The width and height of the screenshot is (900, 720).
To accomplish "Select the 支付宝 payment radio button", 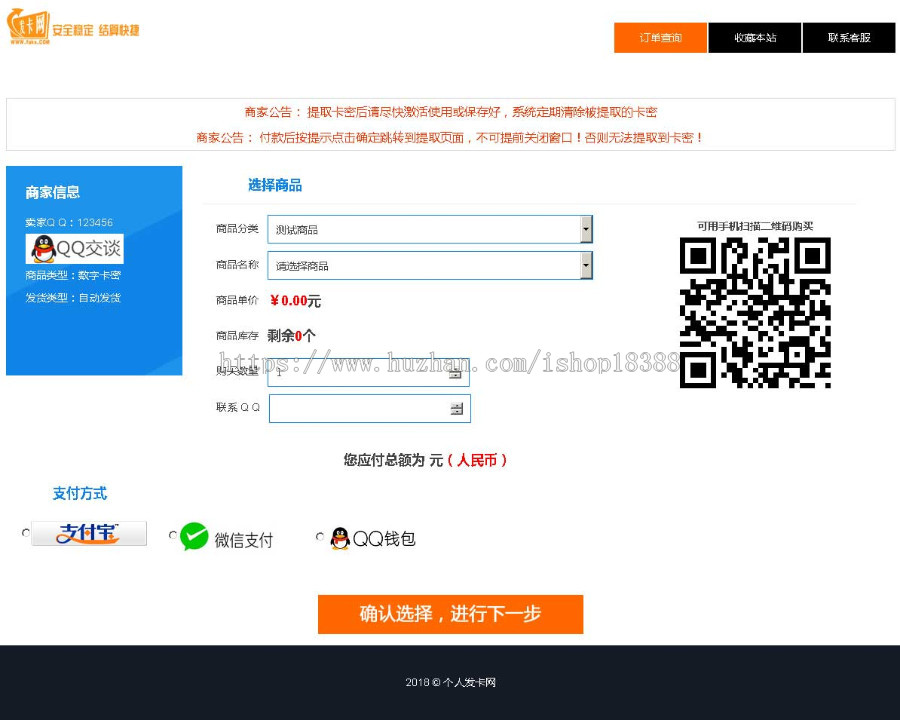I will 26,533.
